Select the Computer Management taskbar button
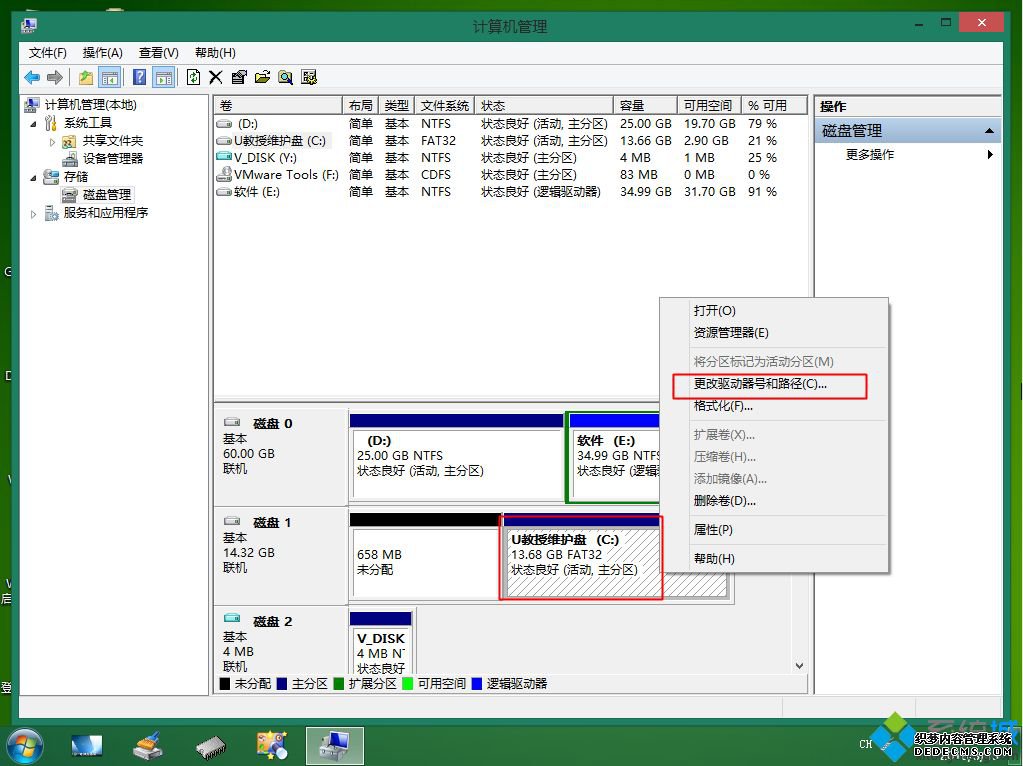The height and width of the screenshot is (766, 1023). pos(335,746)
